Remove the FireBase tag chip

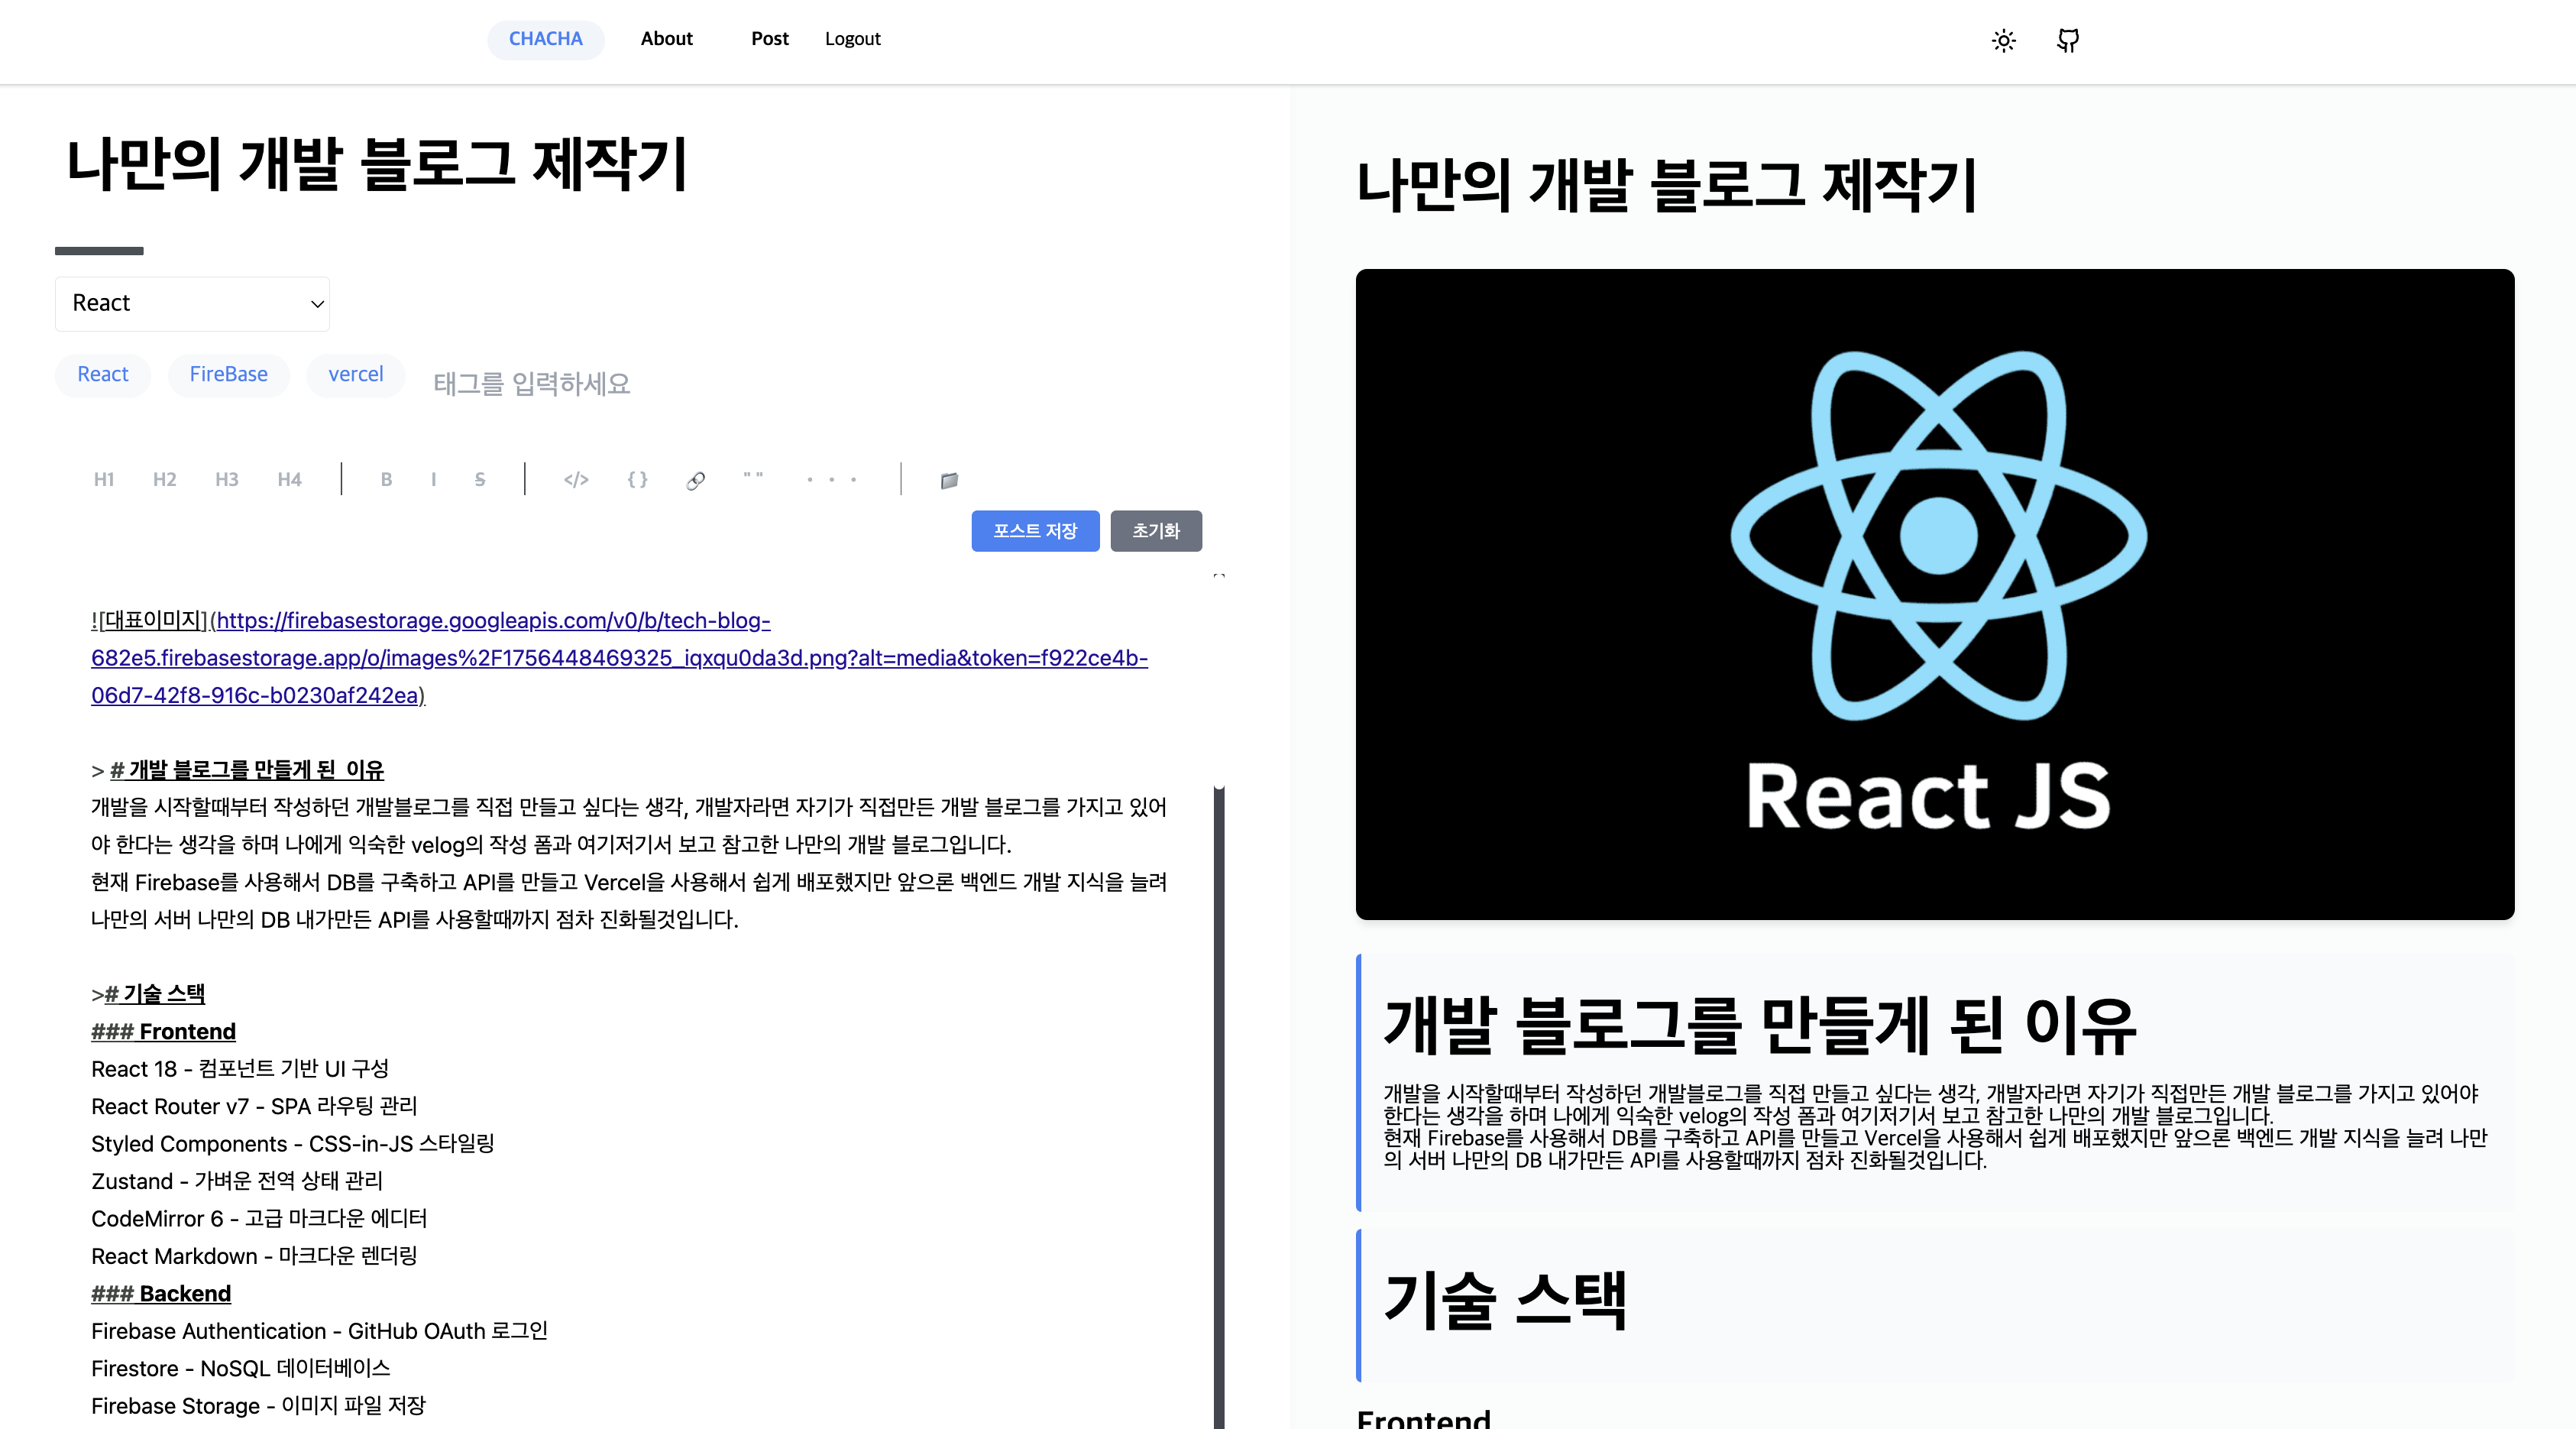(x=229, y=375)
